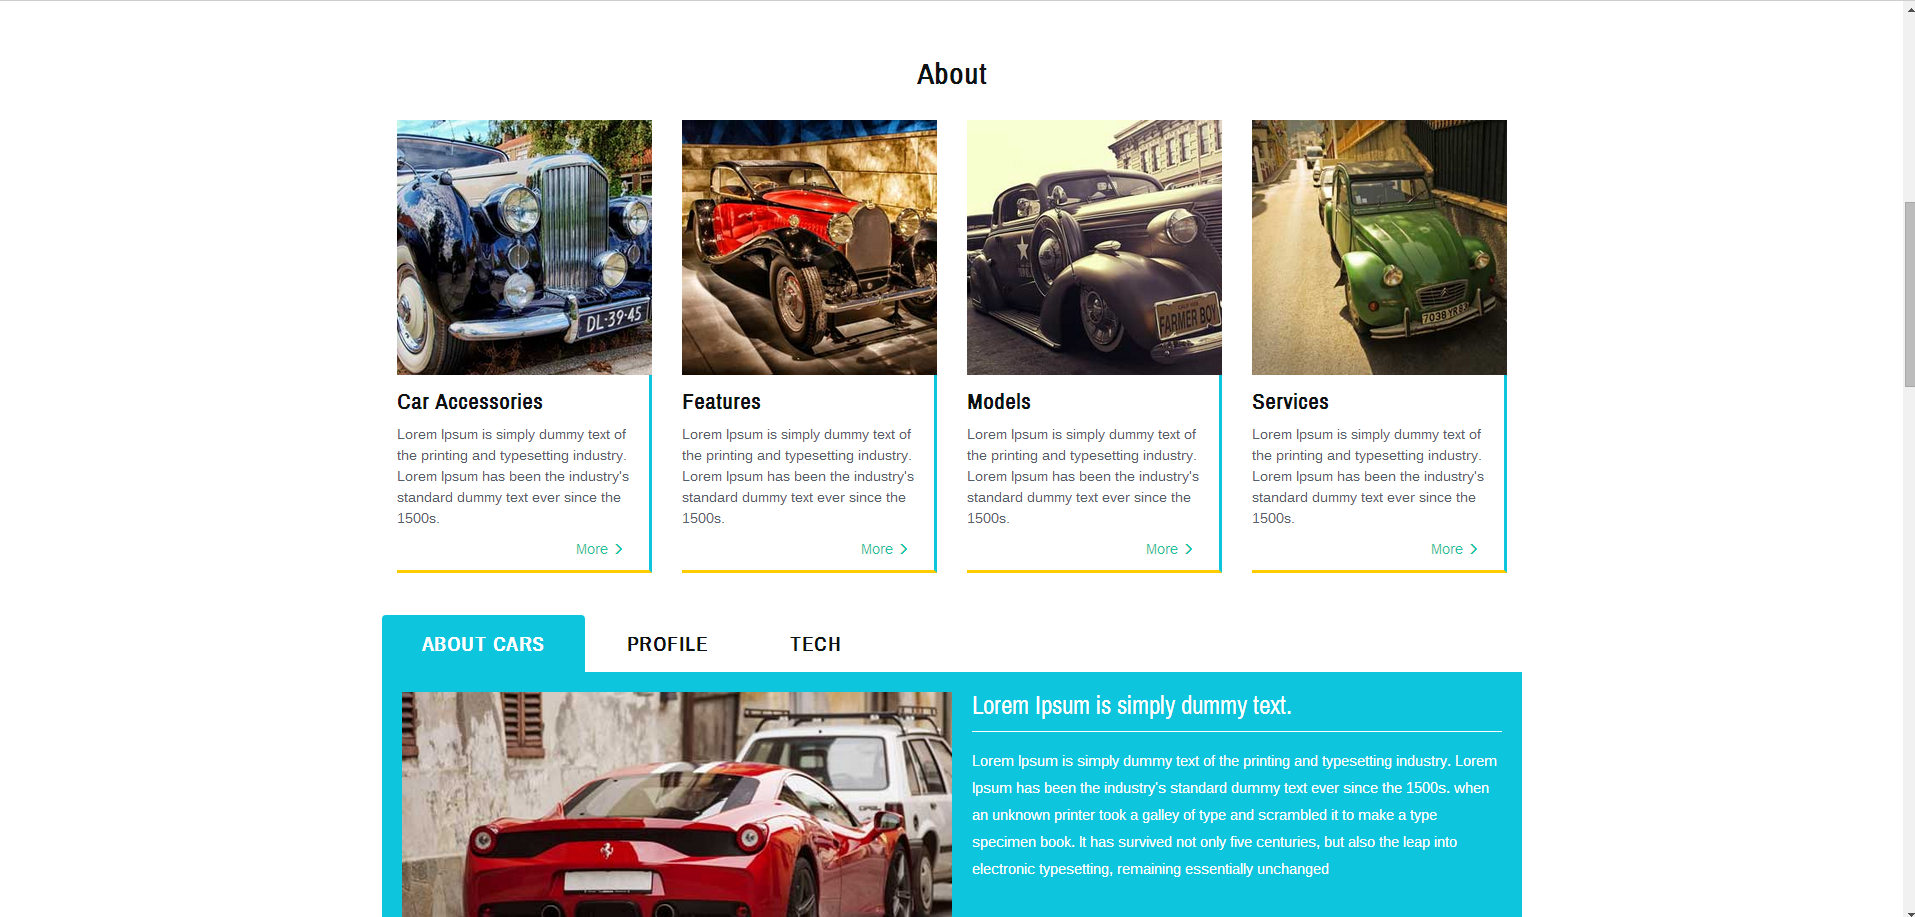Screen dimensions: 1915x917
Task: Follow the More link under Models
Action: click(1162, 549)
